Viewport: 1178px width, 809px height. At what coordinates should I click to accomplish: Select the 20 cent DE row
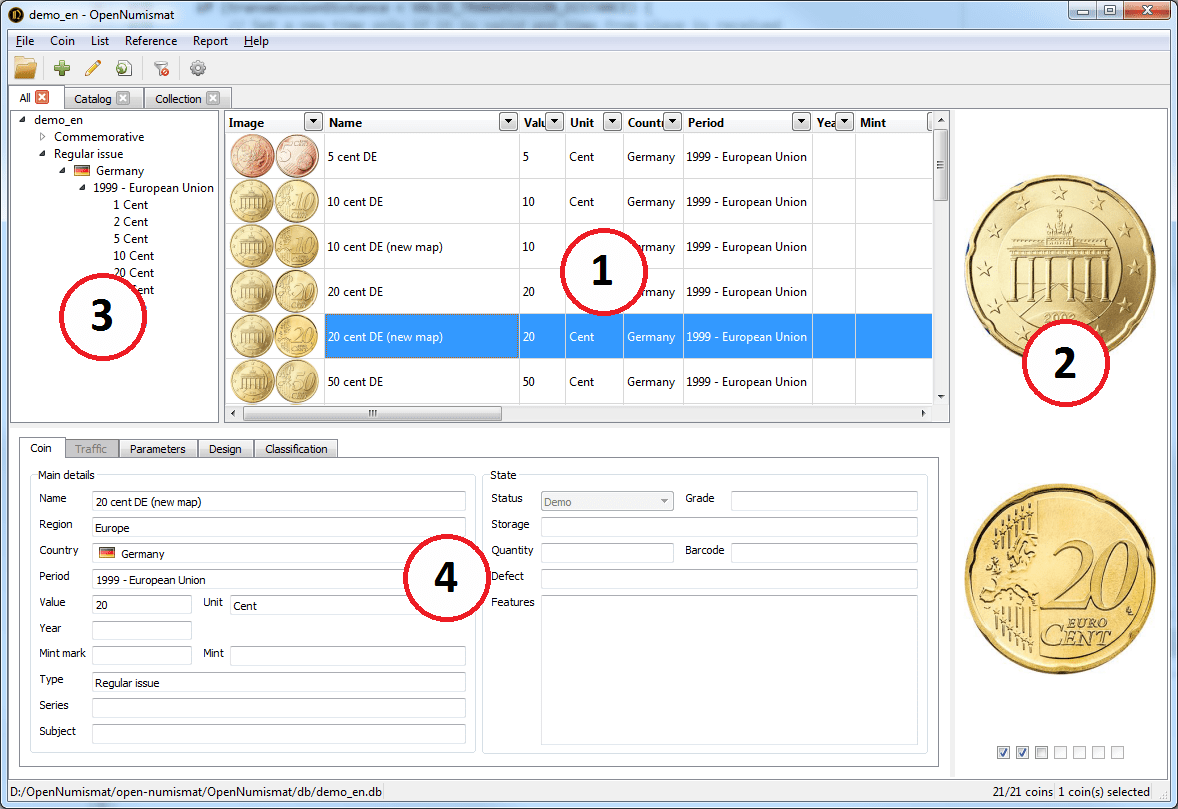pyautogui.click(x=578, y=291)
